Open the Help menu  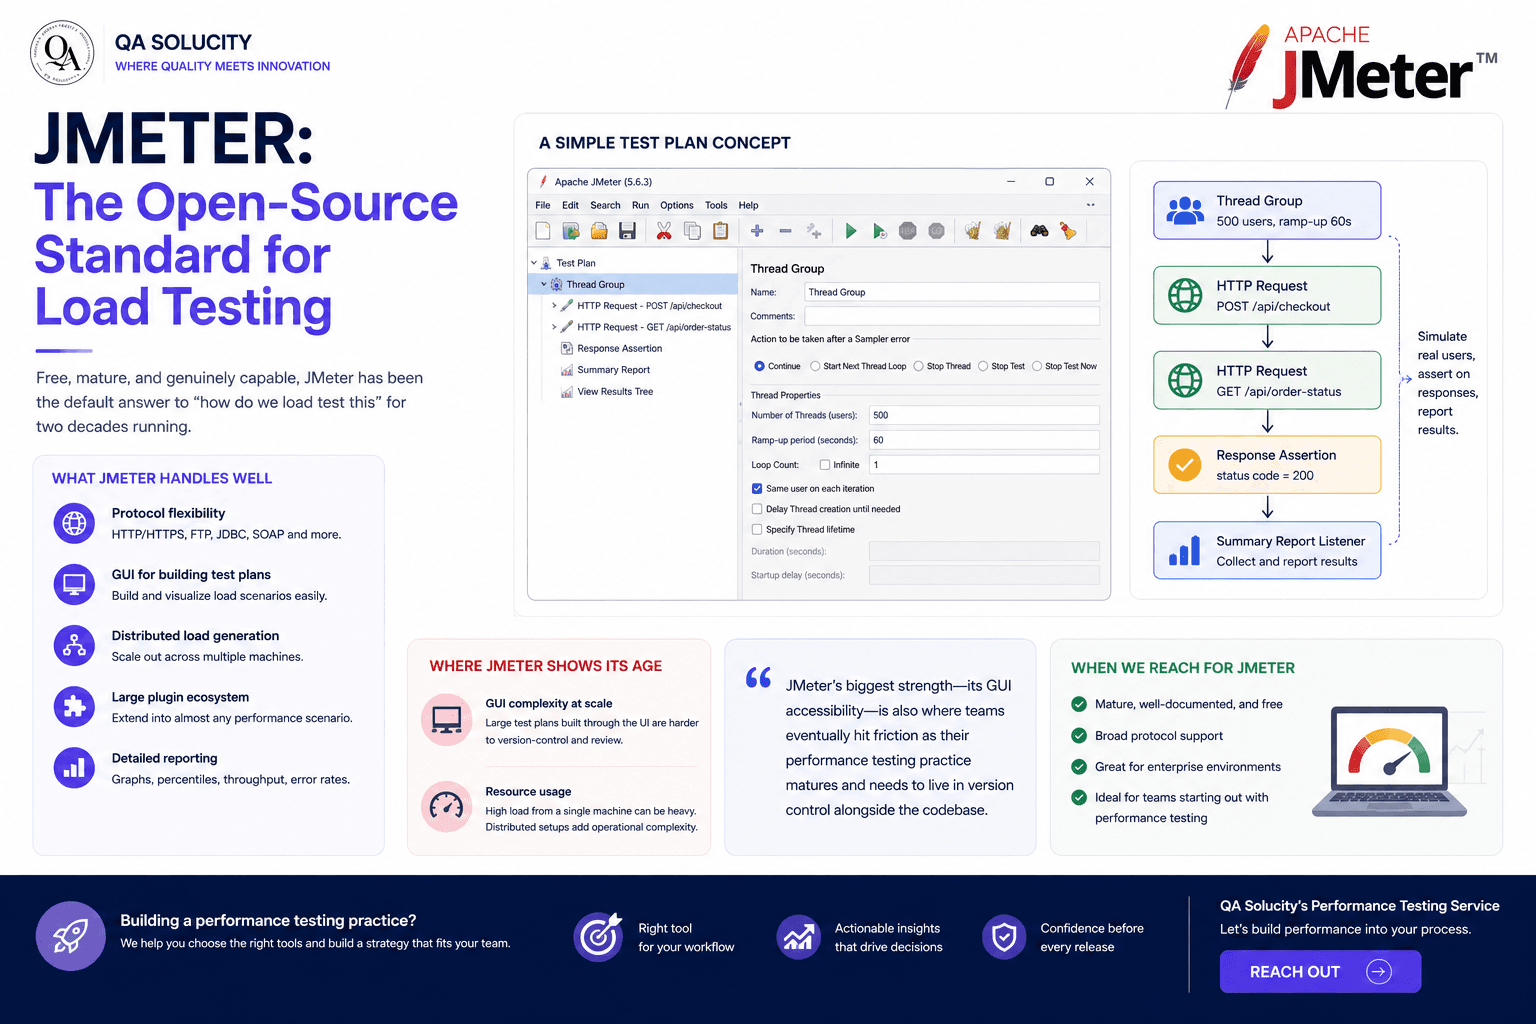749,205
